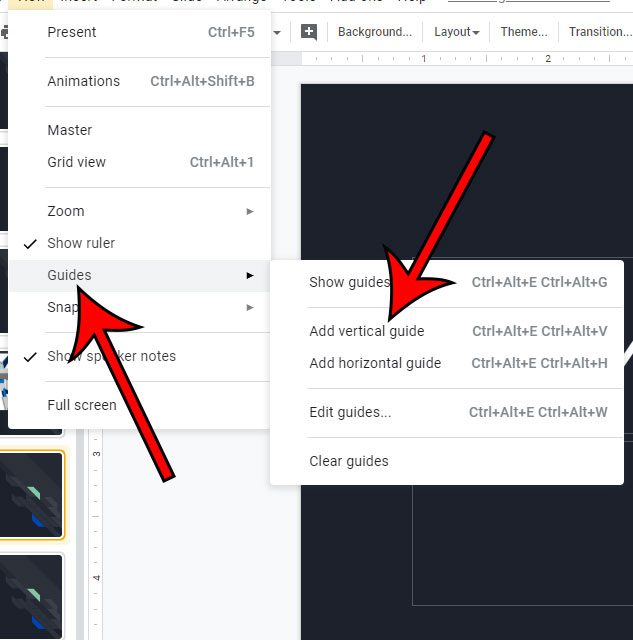Screen dimensions: 633x640
Task: Open Edit guides dialog
Action: point(350,412)
